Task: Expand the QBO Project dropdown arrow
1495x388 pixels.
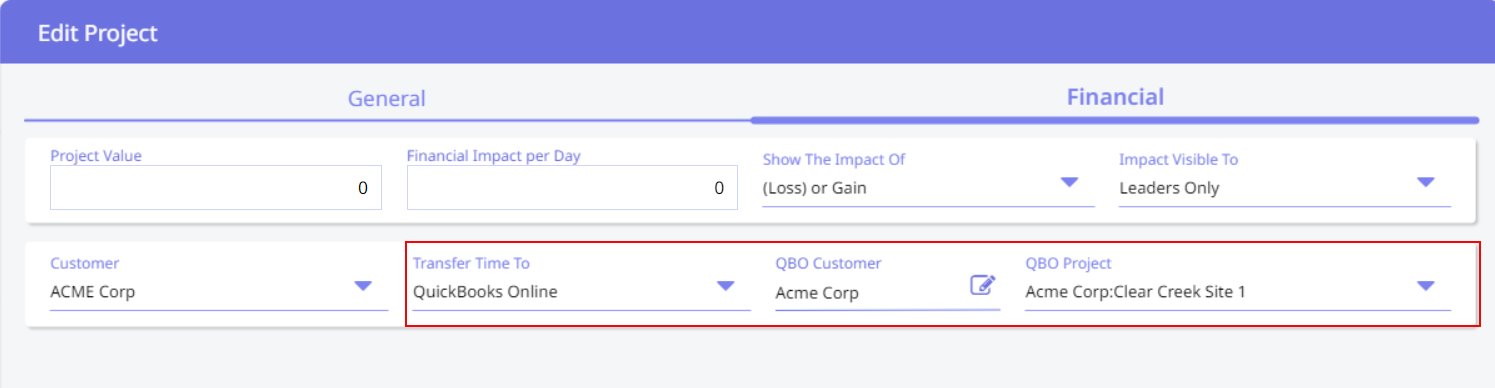Action: click(1426, 286)
